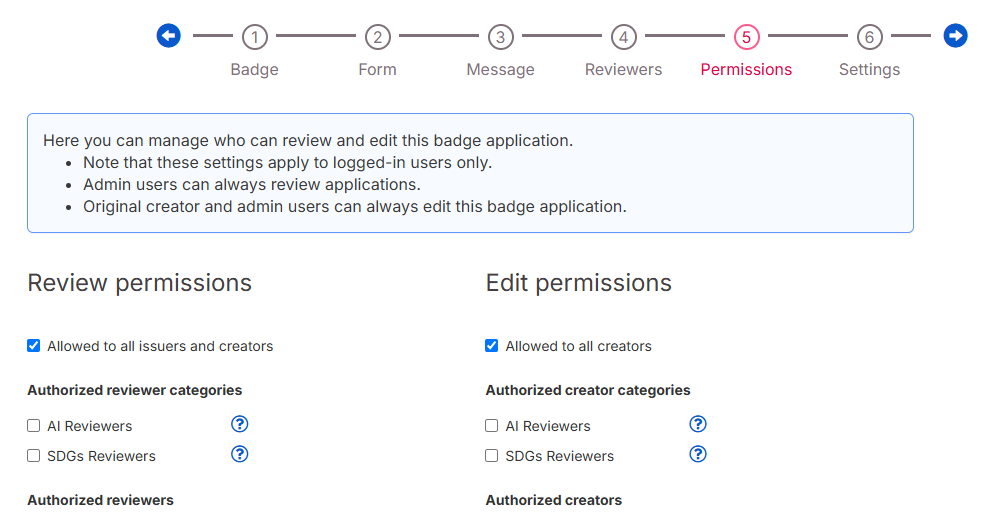Open help for SDGs Reviewers under Review permissions

coord(239,454)
